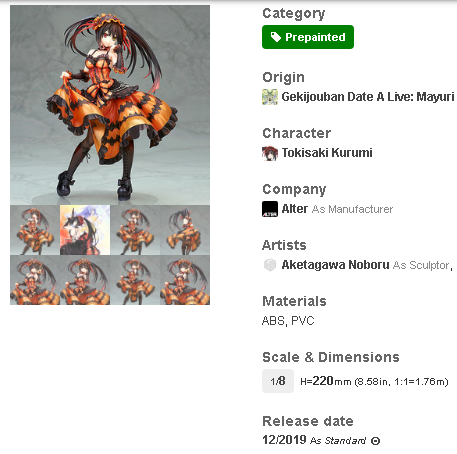Click the cube icon beside Aketagawa Noboru

270,265
